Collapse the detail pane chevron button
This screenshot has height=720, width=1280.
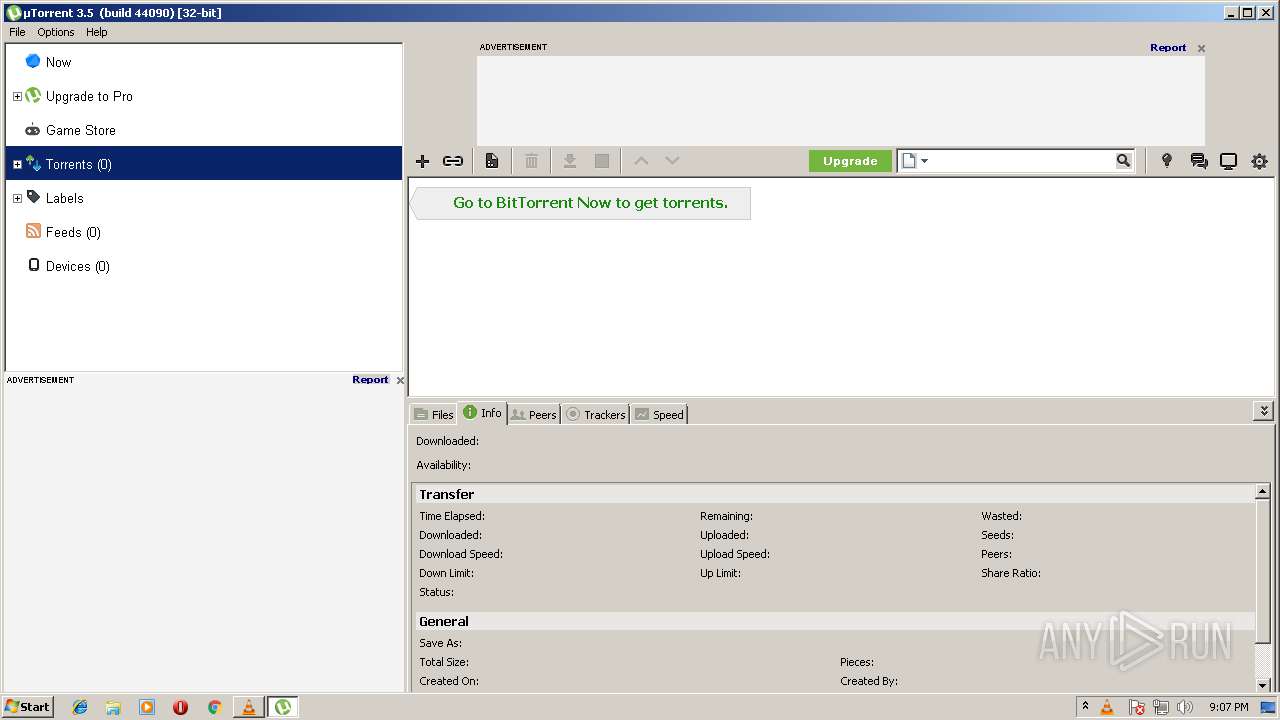pos(1264,411)
